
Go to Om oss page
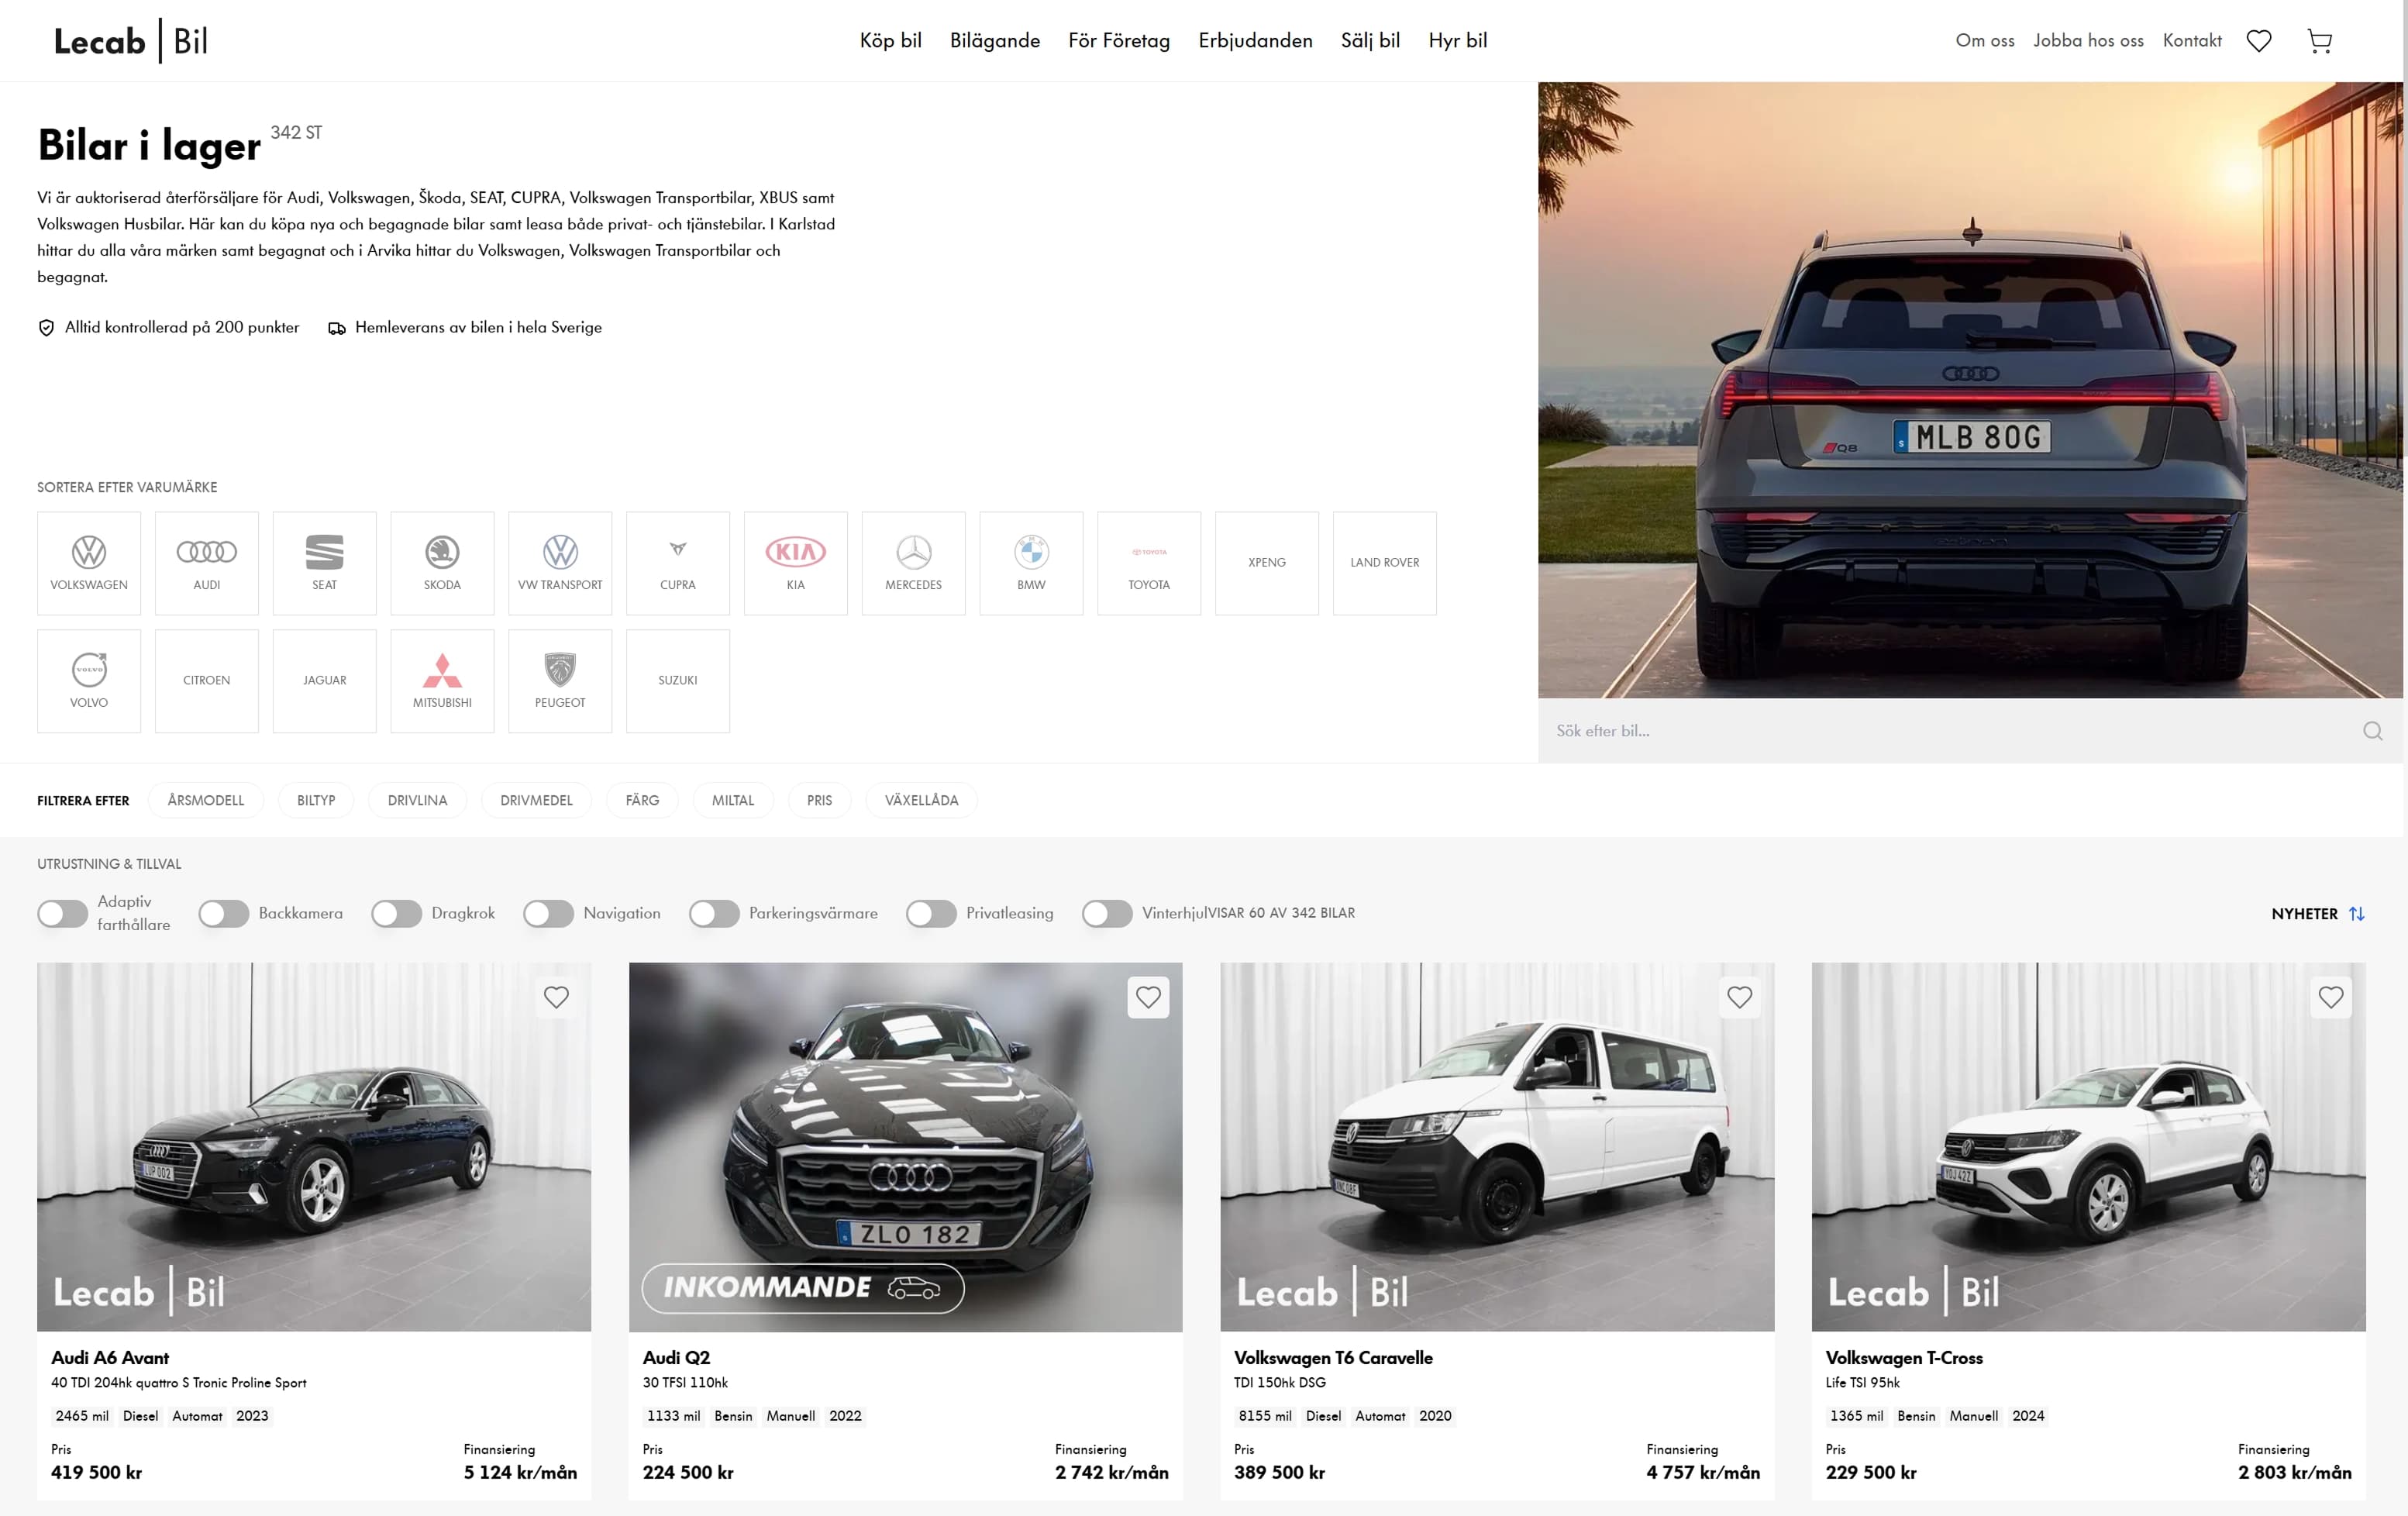tap(1985, 41)
